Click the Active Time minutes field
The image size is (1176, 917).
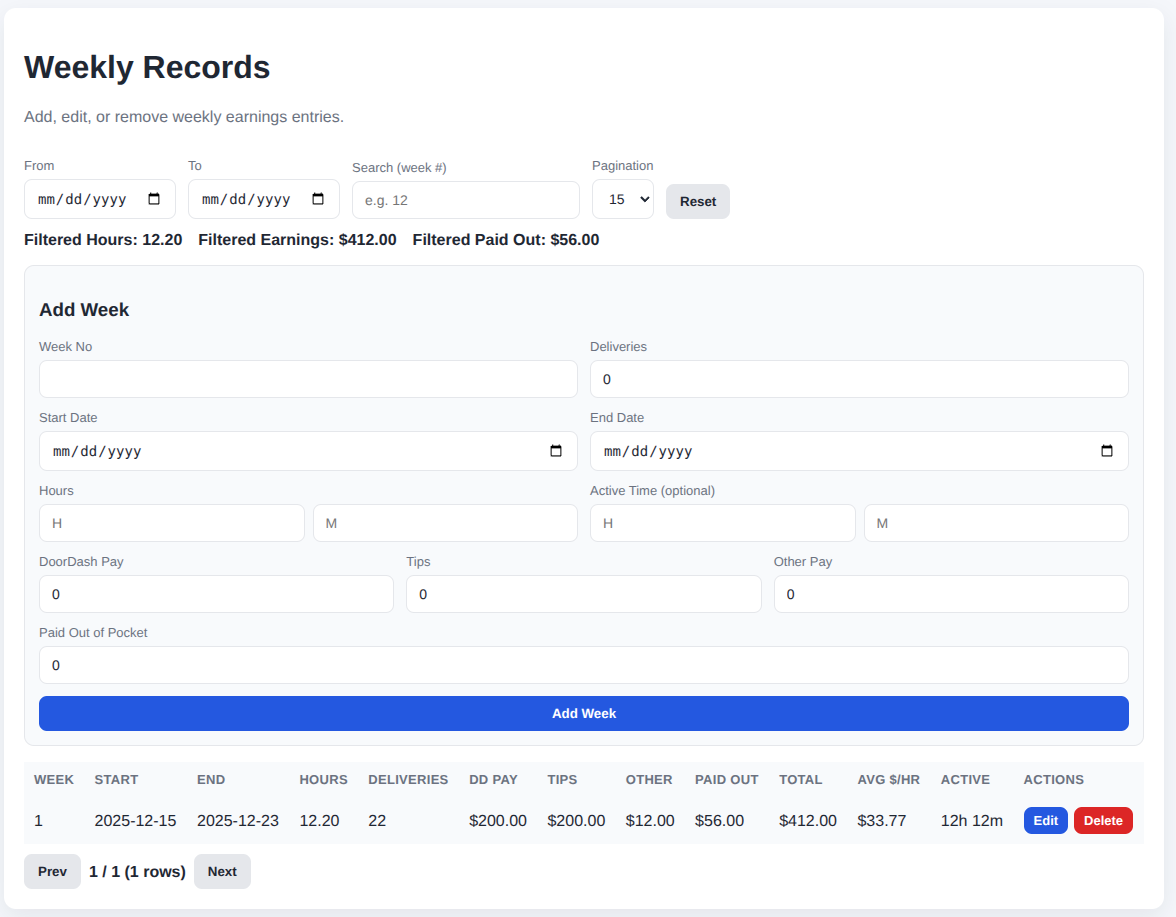tap(995, 523)
